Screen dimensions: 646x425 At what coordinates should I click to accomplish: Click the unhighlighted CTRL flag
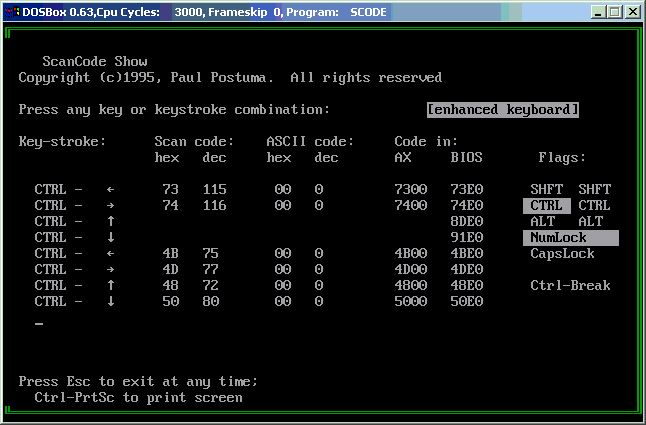(594, 205)
